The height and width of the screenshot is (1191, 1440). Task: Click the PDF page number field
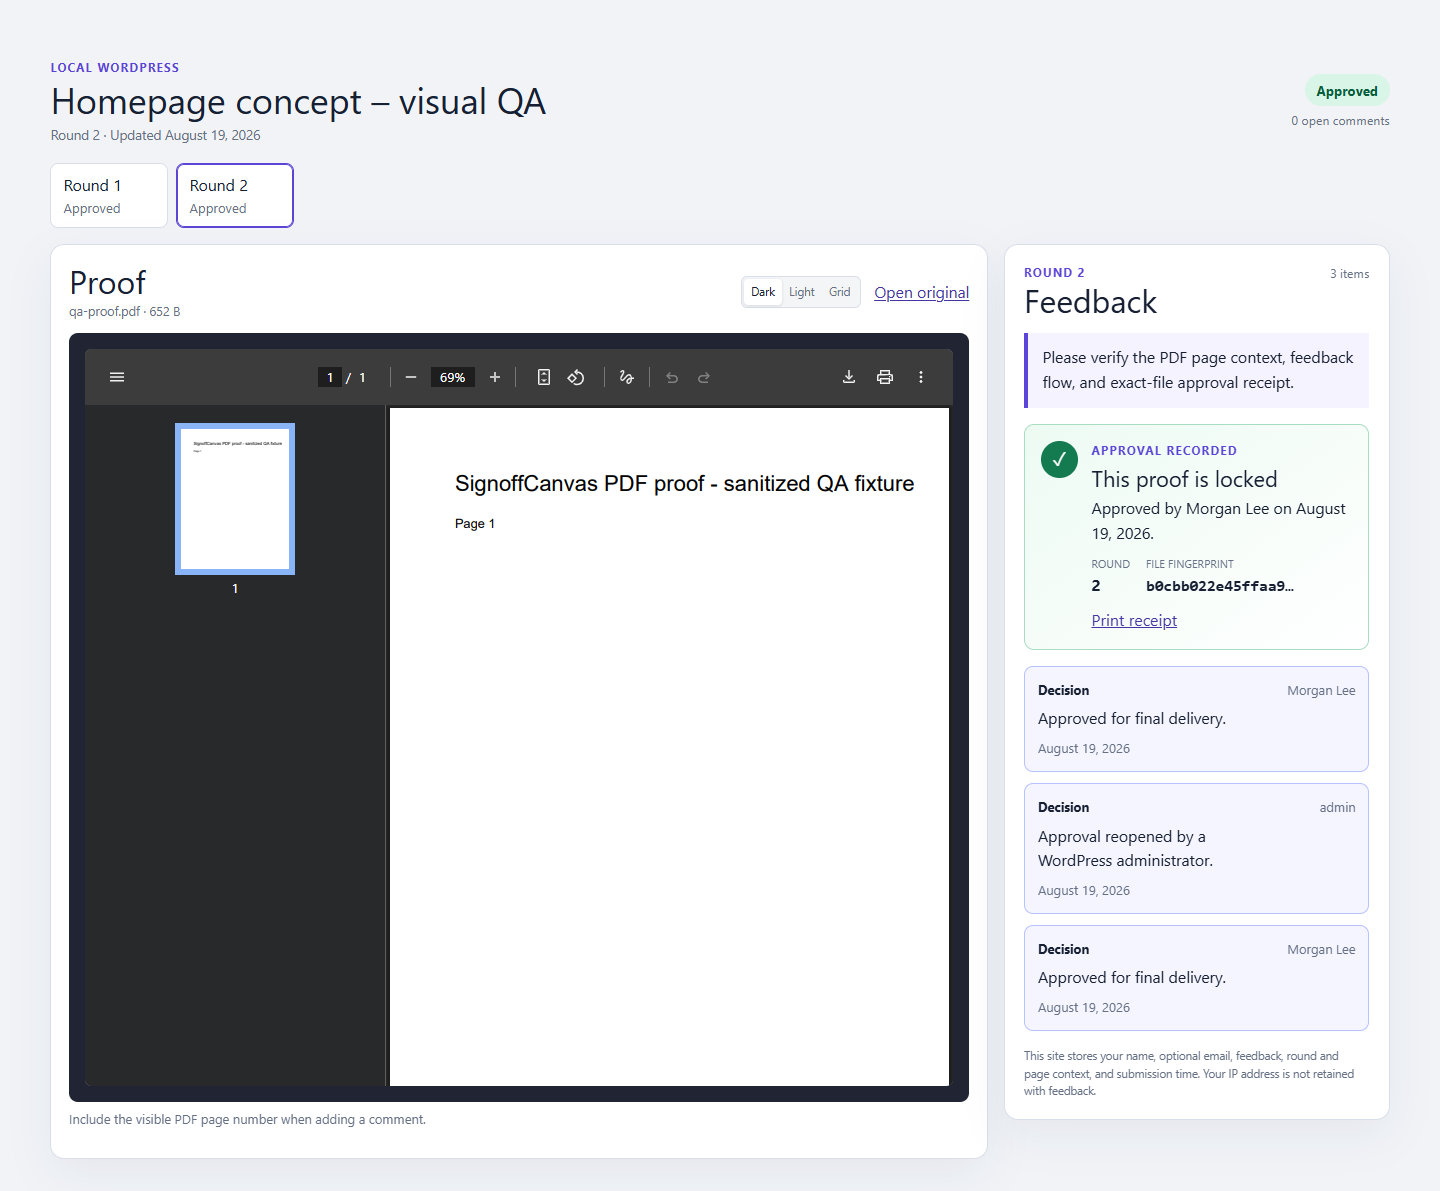[330, 377]
